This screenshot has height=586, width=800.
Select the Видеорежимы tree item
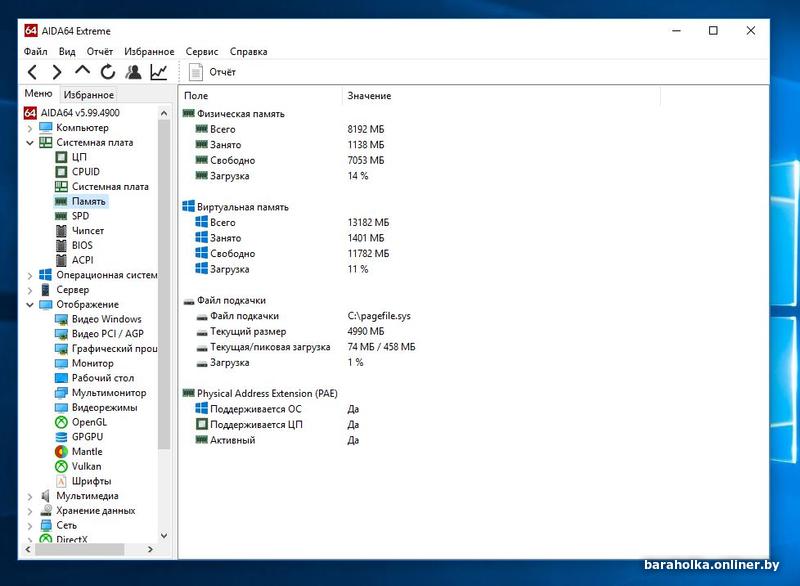(x=105, y=407)
